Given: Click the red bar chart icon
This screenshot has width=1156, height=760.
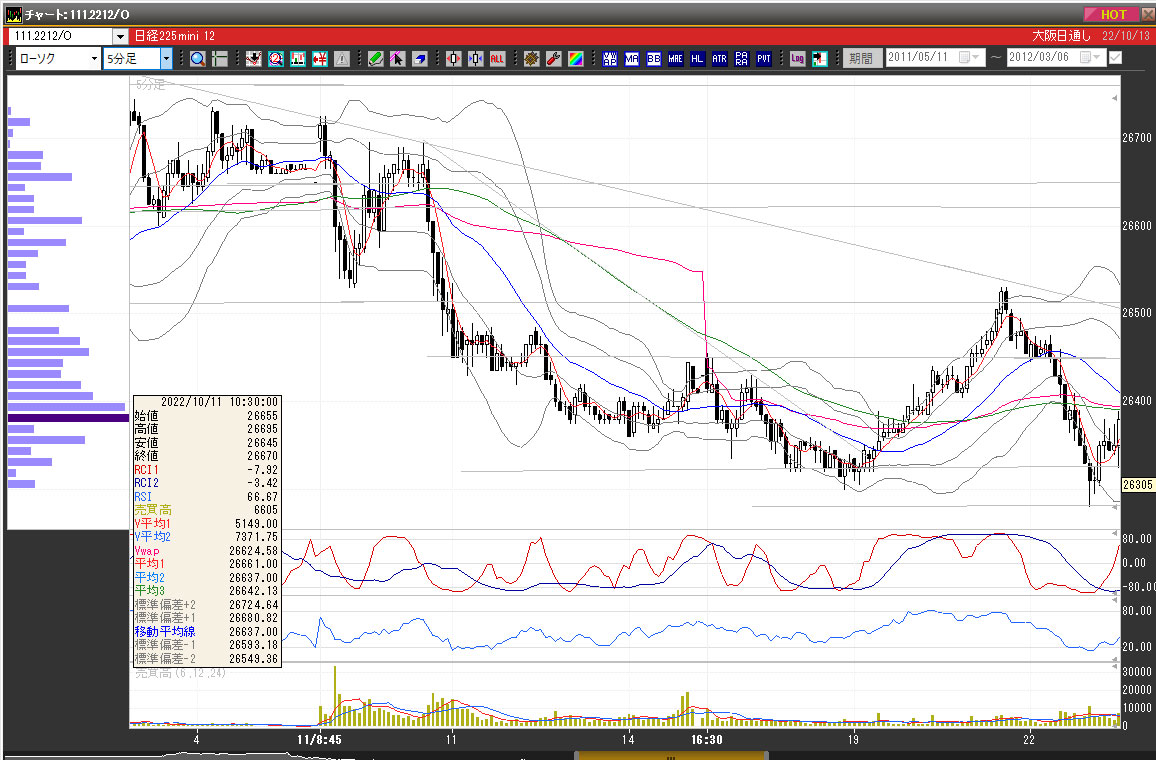Looking at the screenshot, I should tap(298, 59).
